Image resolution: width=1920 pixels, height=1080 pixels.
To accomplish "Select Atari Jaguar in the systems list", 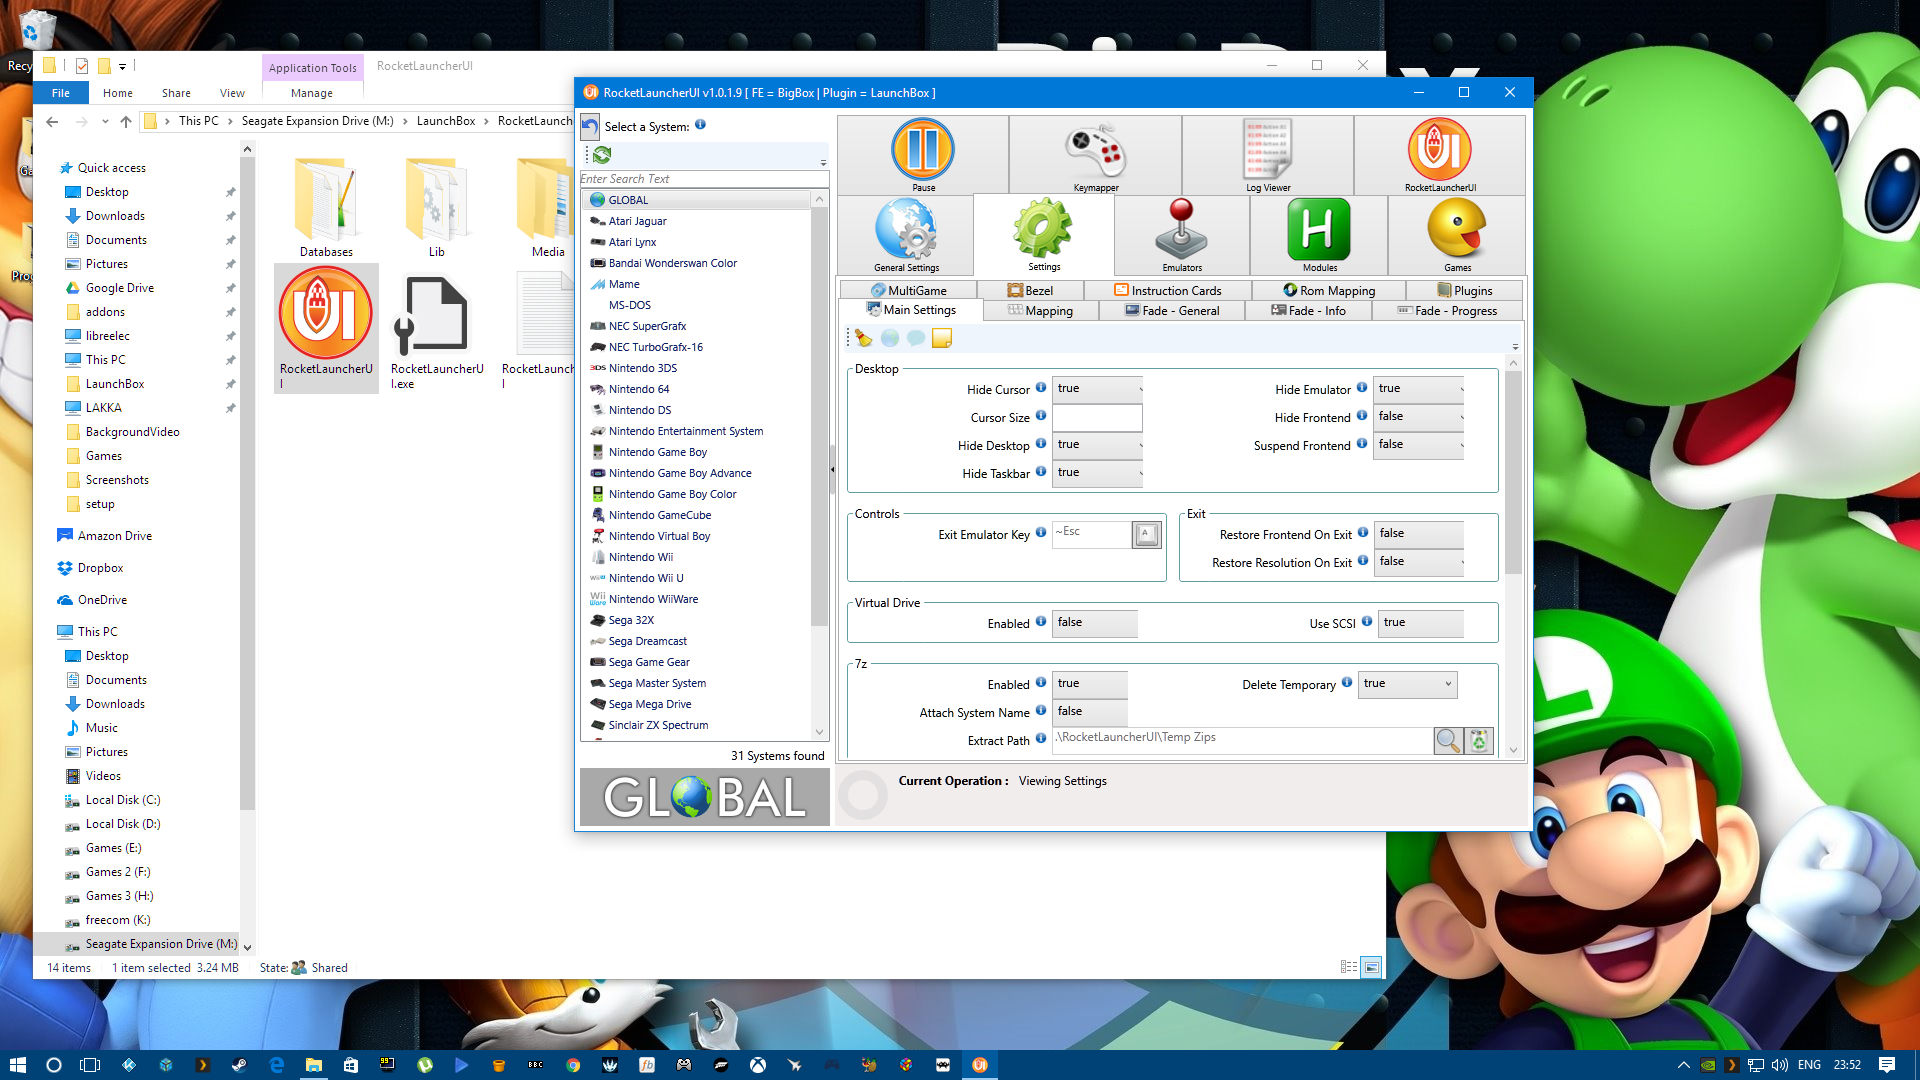I will (x=637, y=221).
